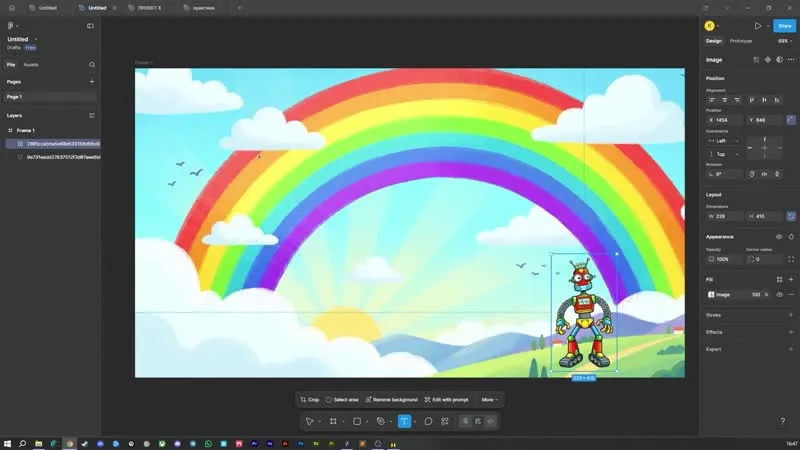Remove the Image fill

pos(791,294)
